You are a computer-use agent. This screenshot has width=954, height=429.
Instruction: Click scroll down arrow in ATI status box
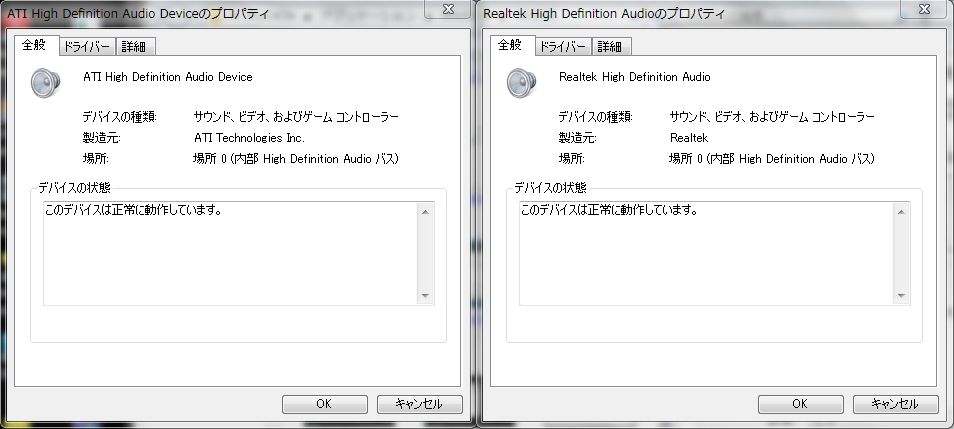tap(425, 296)
